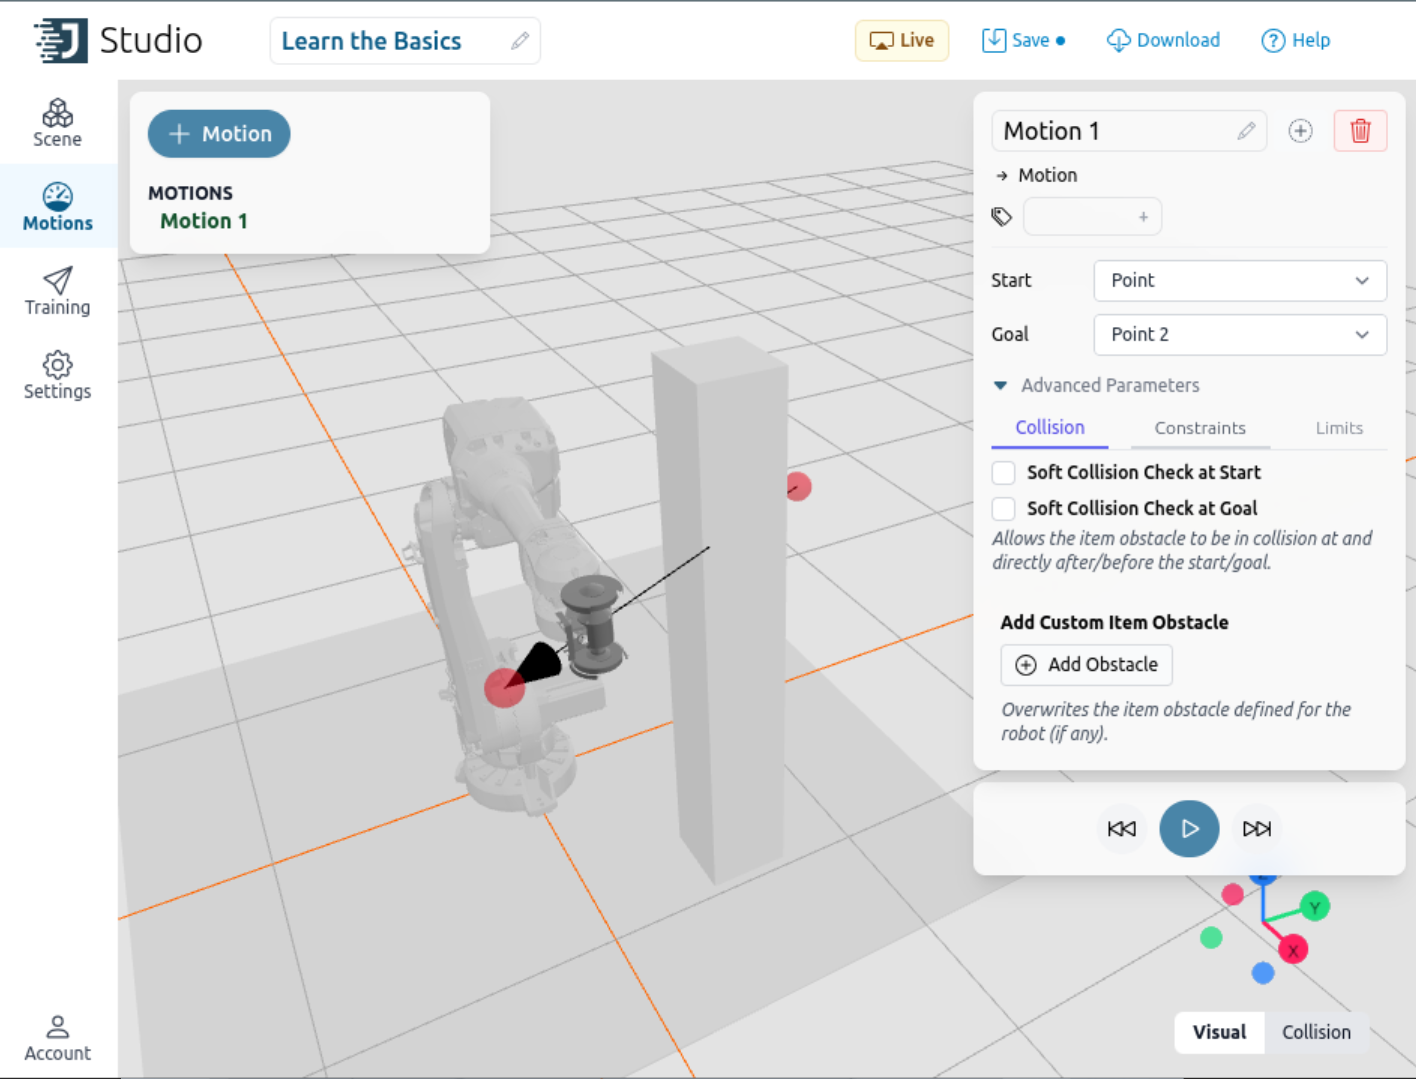The height and width of the screenshot is (1079, 1416).
Task: Select the Visual view mode
Action: point(1219,1032)
